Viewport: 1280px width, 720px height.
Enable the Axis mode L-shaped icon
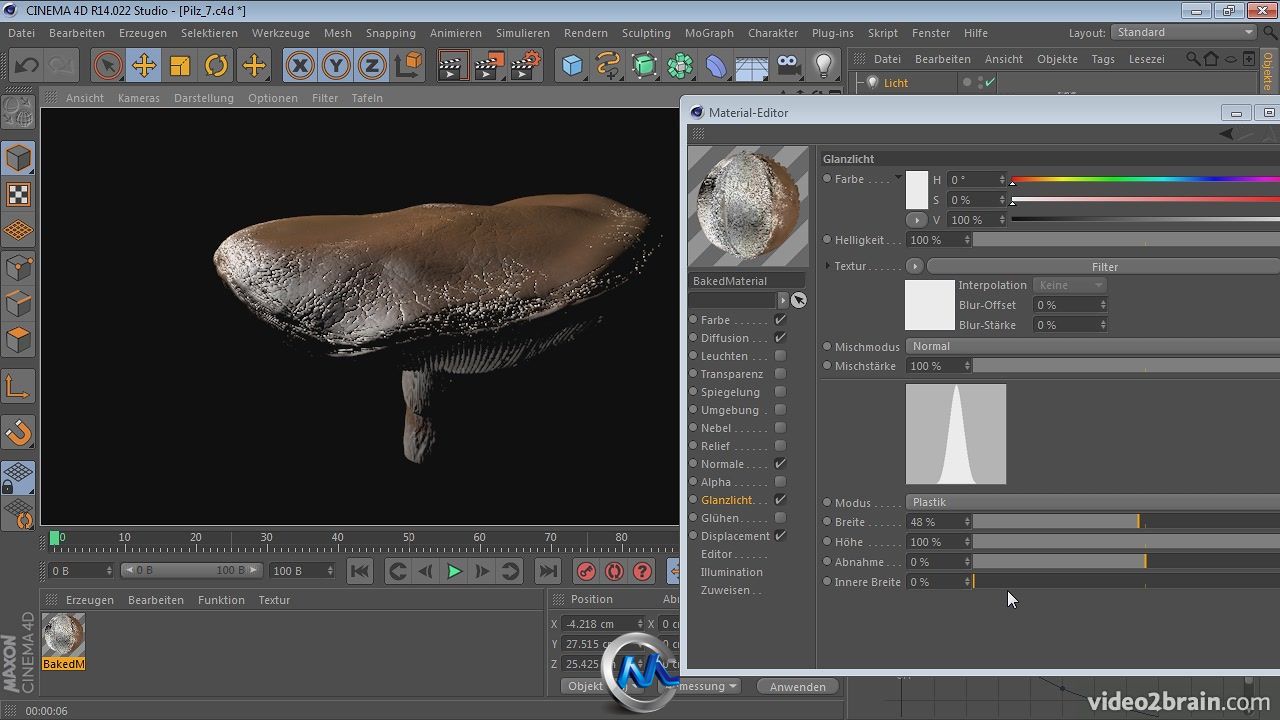[18, 386]
